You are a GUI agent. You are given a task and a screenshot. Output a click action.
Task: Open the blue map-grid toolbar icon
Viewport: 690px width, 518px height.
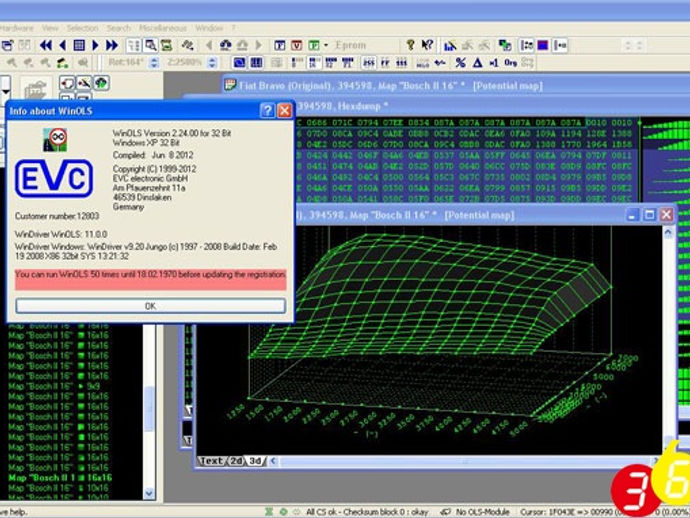point(79,45)
